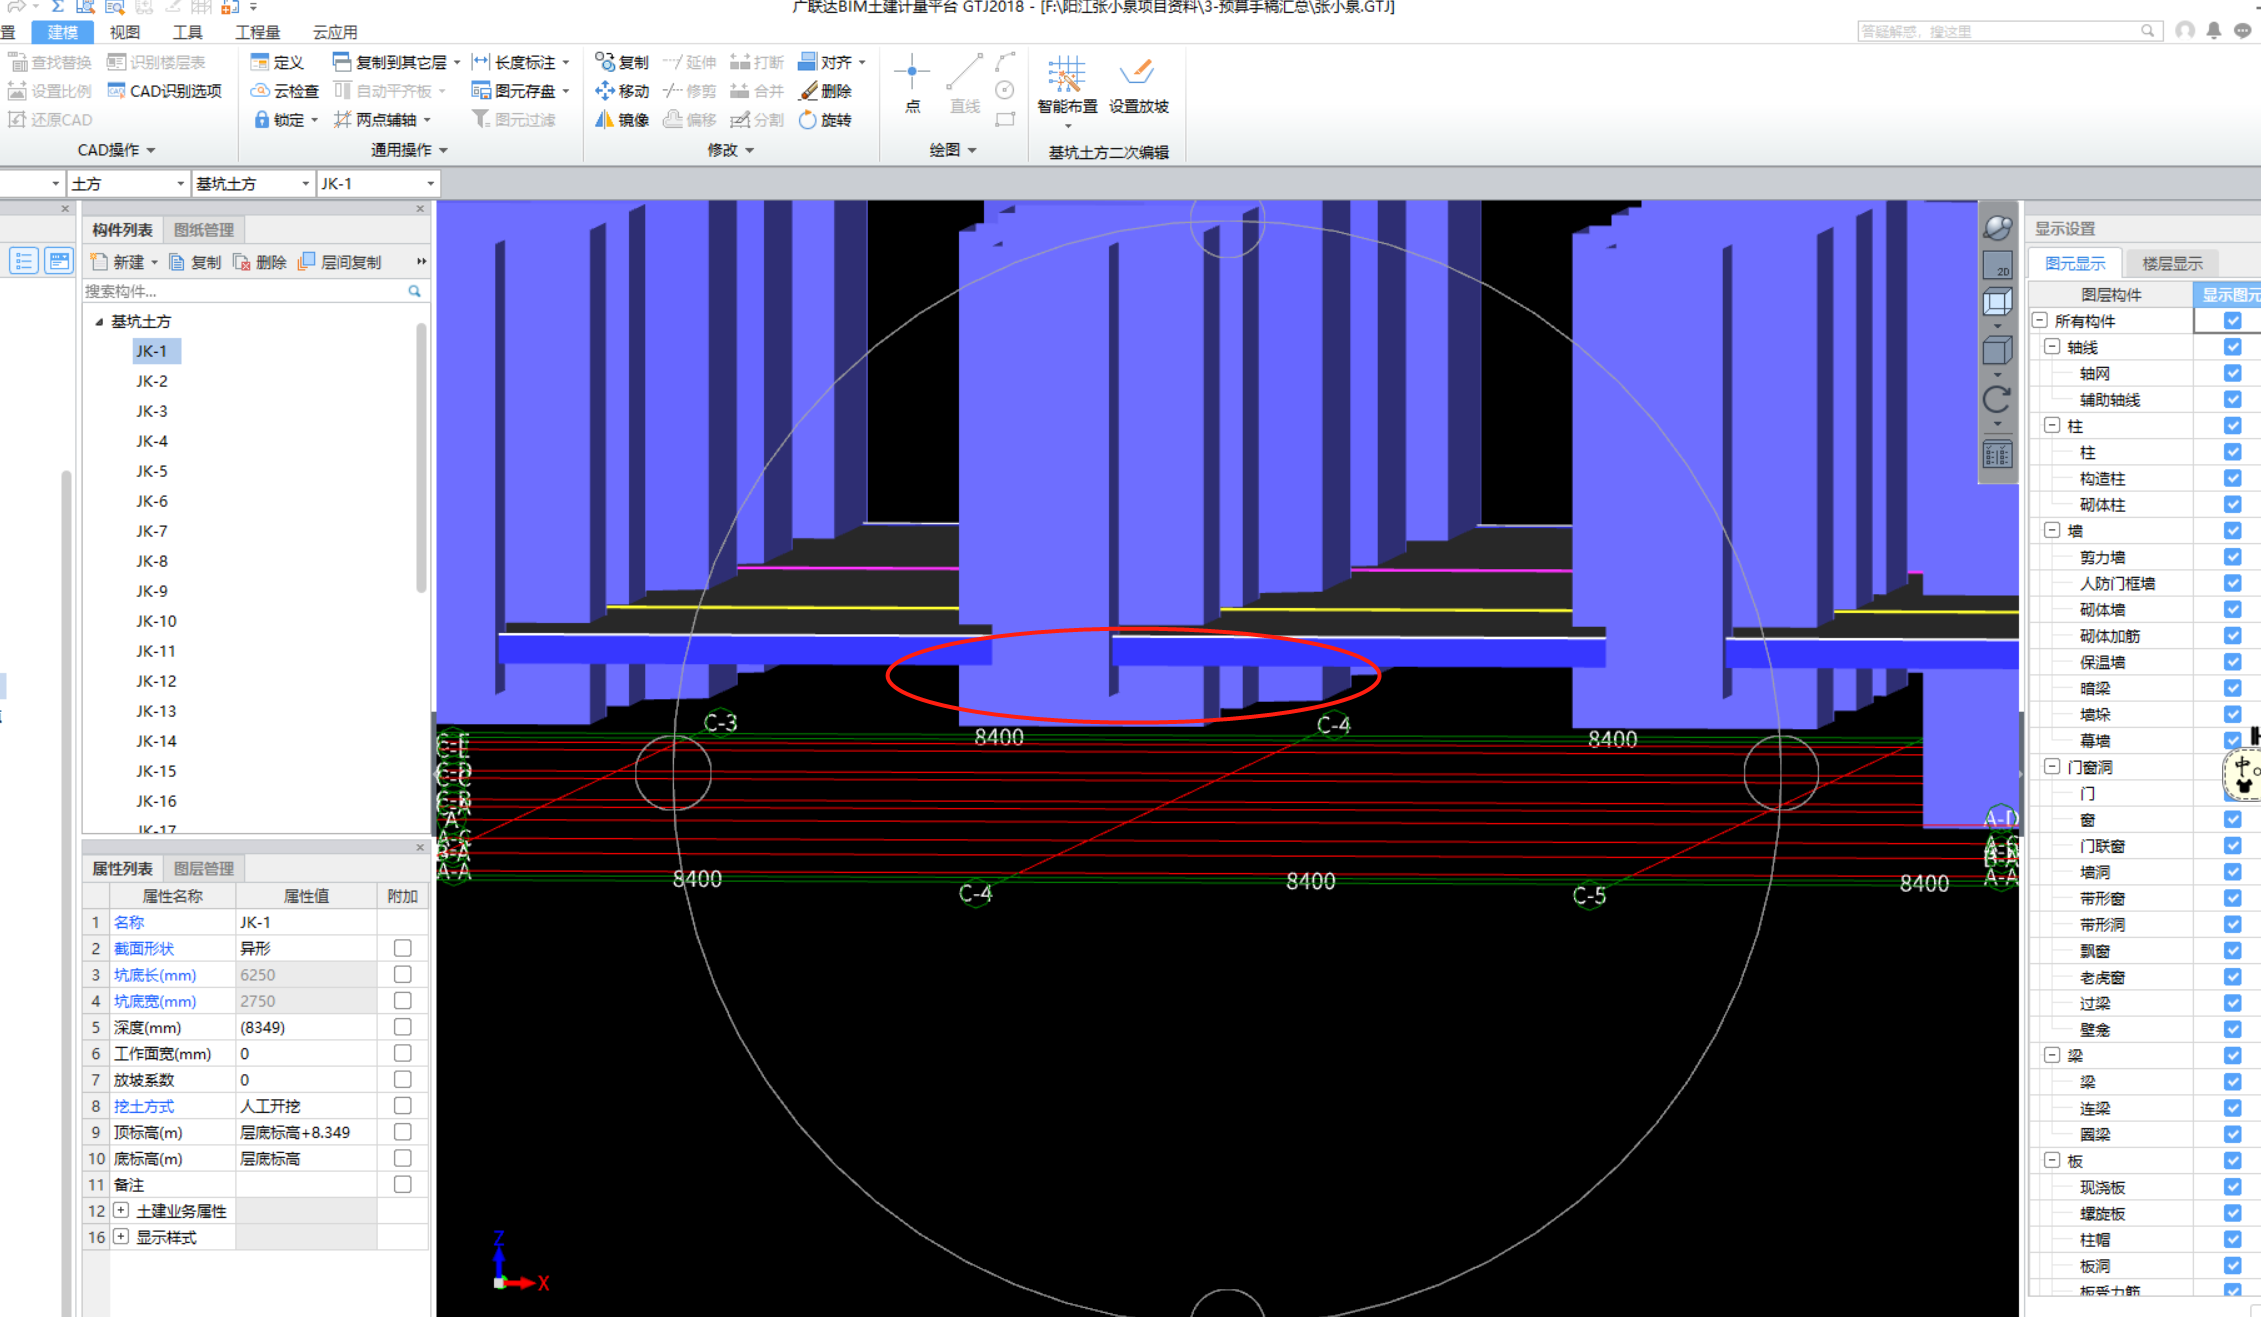Click 层间复制 inter-floor copy button
The width and height of the screenshot is (2261, 1317).
tap(340, 262)
